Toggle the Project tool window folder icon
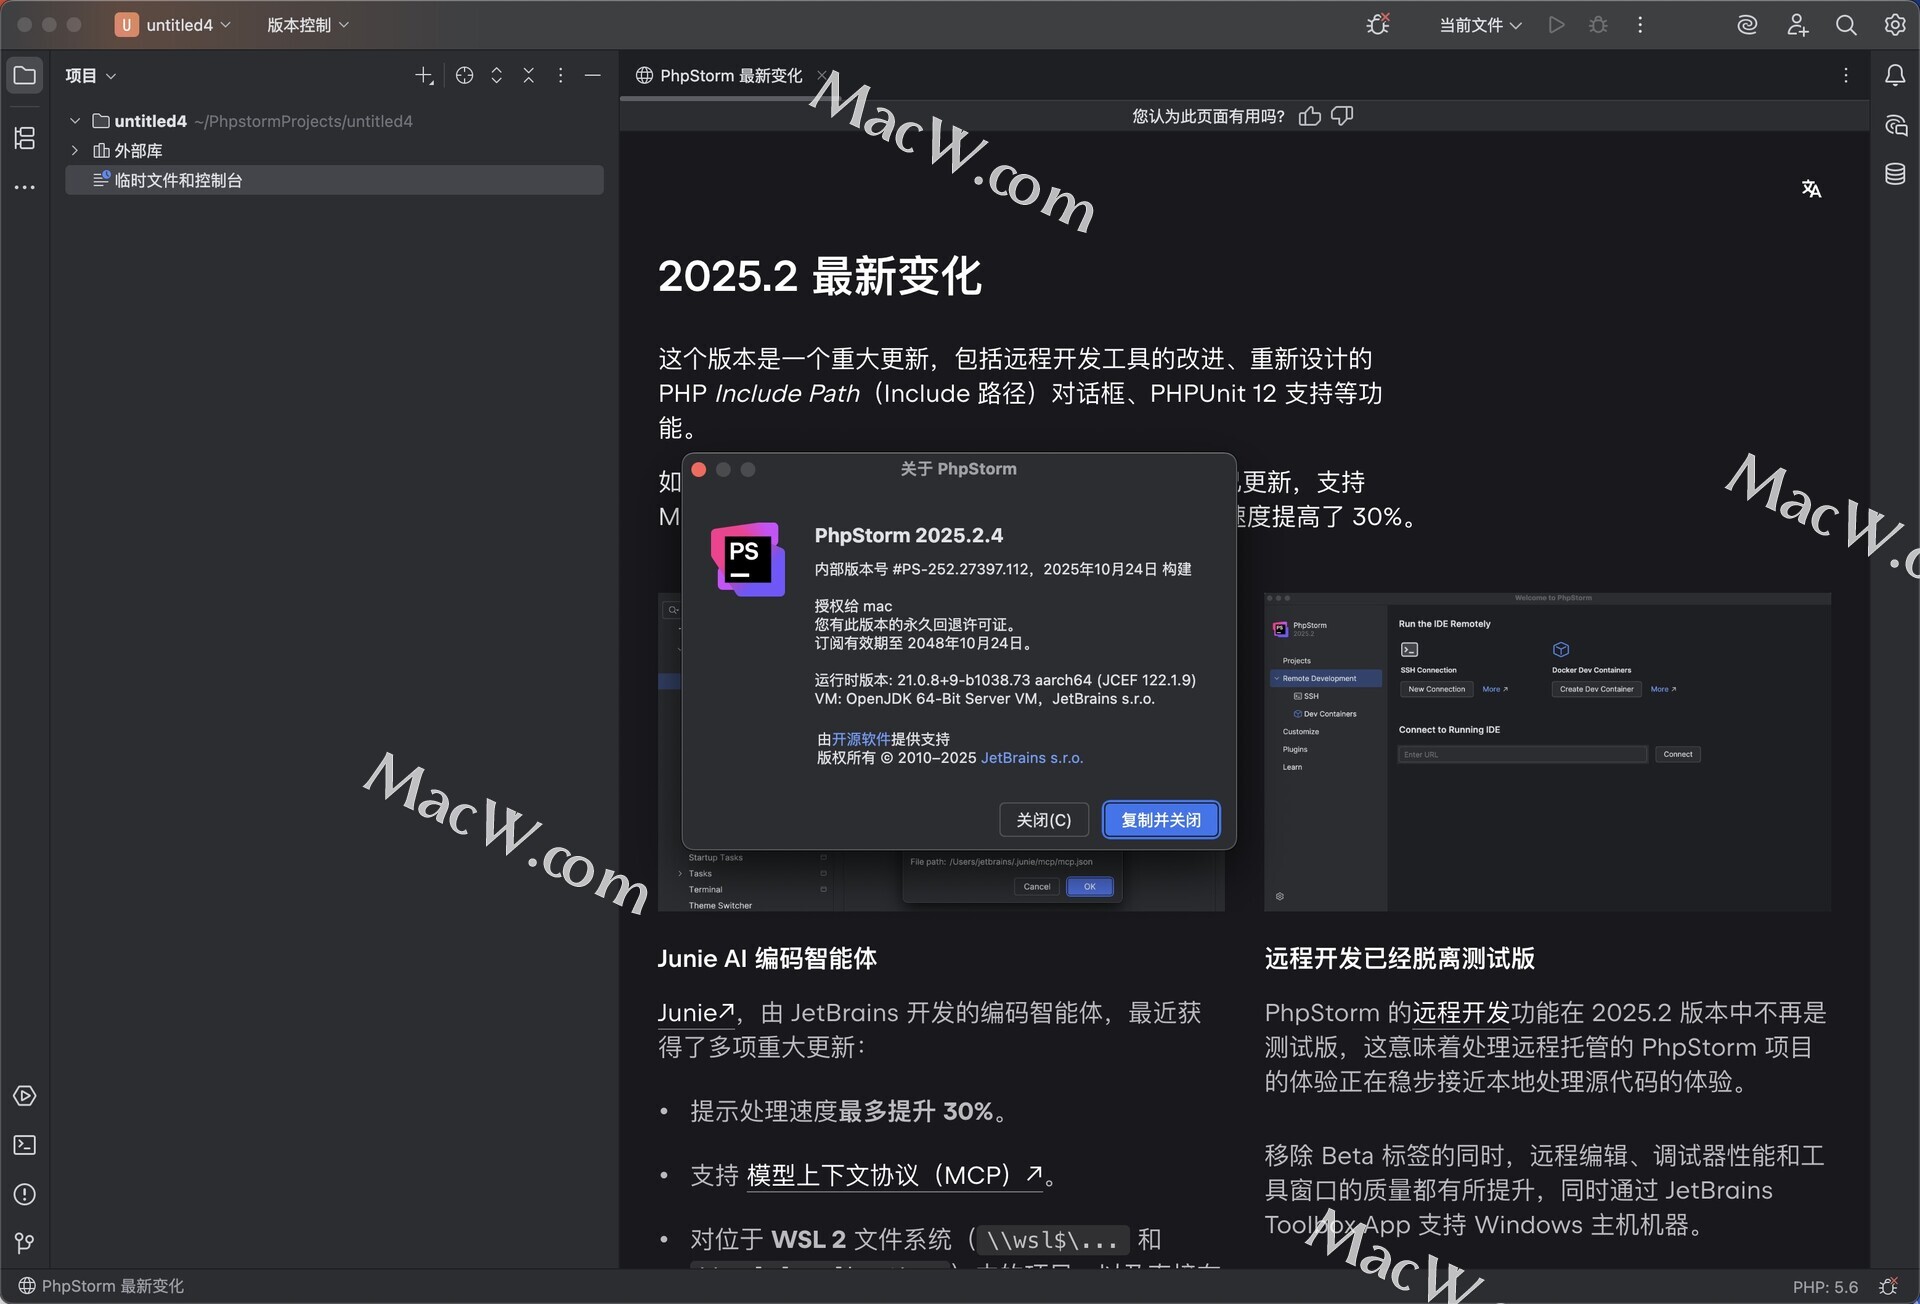1920x1304 pixels. pos(25,75)
